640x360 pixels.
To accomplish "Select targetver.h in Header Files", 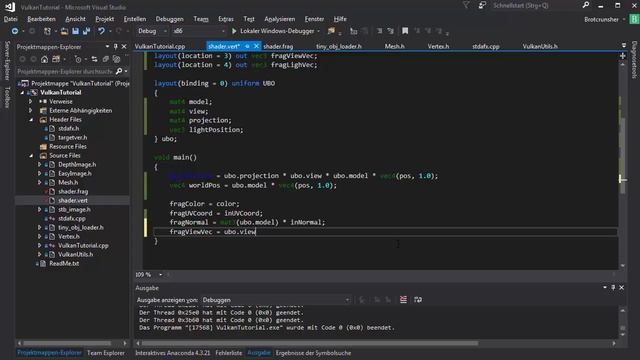I will tap(72, 138).
